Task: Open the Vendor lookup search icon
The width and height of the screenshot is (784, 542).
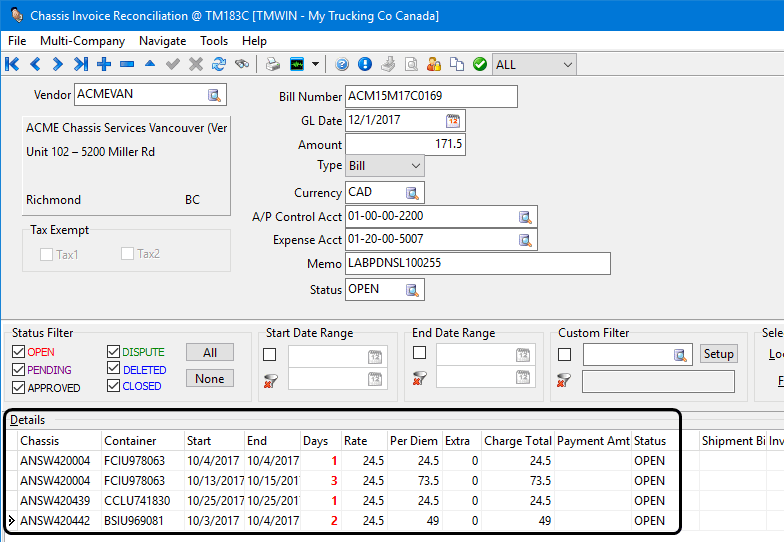Action: [x=214, y=95]
